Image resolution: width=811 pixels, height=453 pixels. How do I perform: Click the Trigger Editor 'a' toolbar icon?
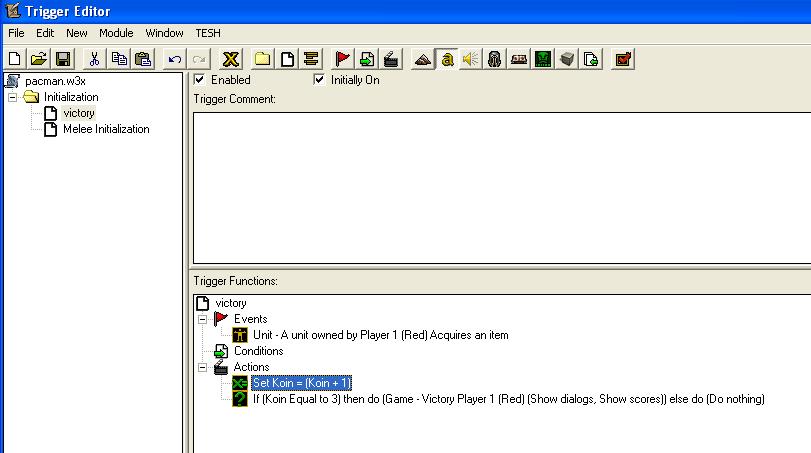pyautogui.click(x=447, y=59)
